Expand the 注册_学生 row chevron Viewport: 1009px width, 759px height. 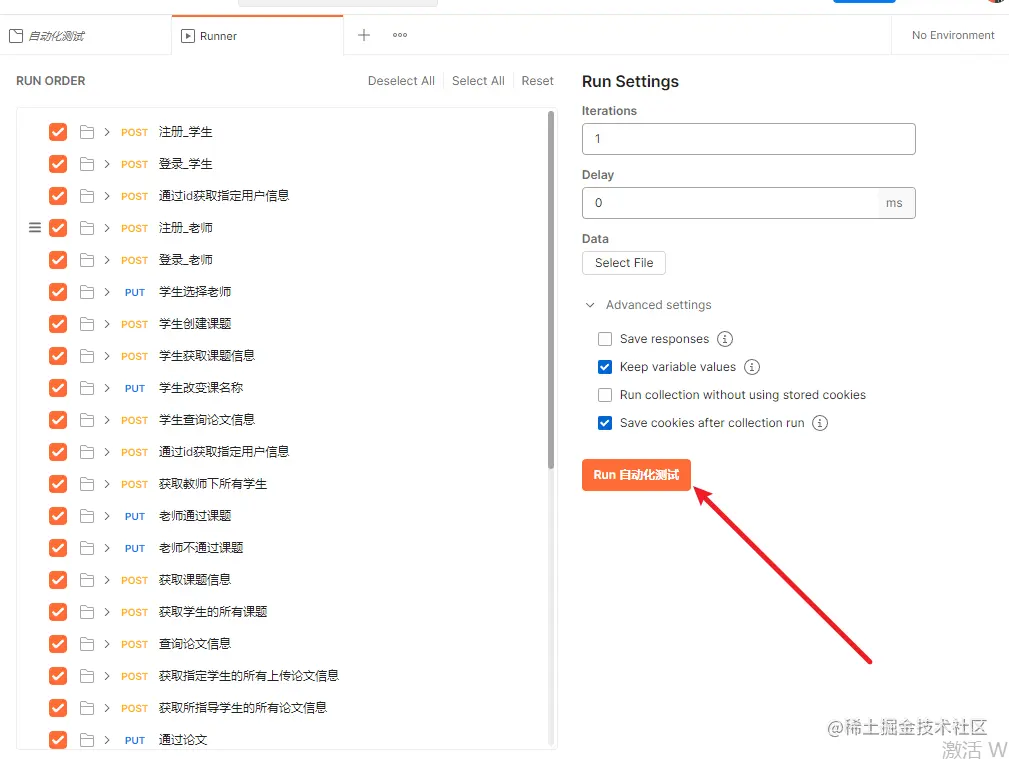click(107, 132)
